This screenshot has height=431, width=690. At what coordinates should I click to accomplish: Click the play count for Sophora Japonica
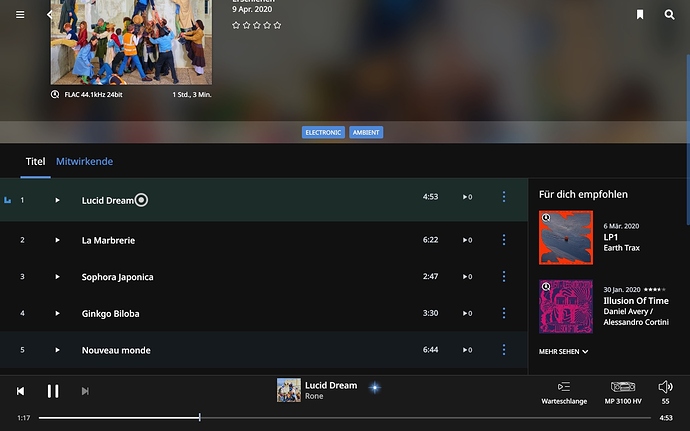tap(467, 276)
